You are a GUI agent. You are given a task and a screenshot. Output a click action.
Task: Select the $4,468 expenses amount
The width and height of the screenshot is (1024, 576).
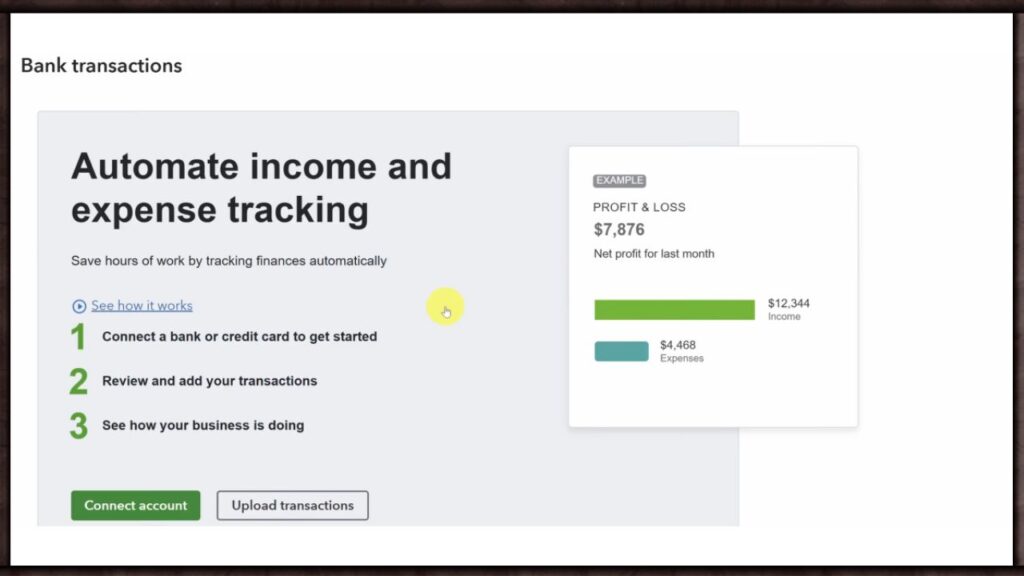point(677,345)
